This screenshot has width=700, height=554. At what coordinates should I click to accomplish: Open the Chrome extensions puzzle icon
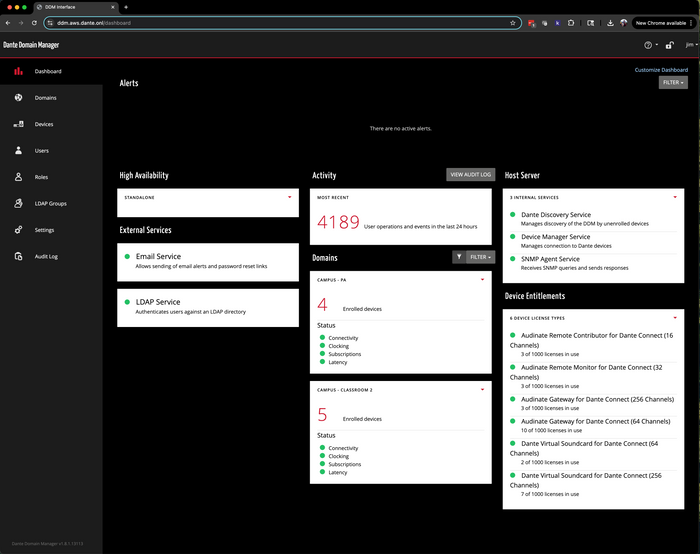tap(571, 23)
